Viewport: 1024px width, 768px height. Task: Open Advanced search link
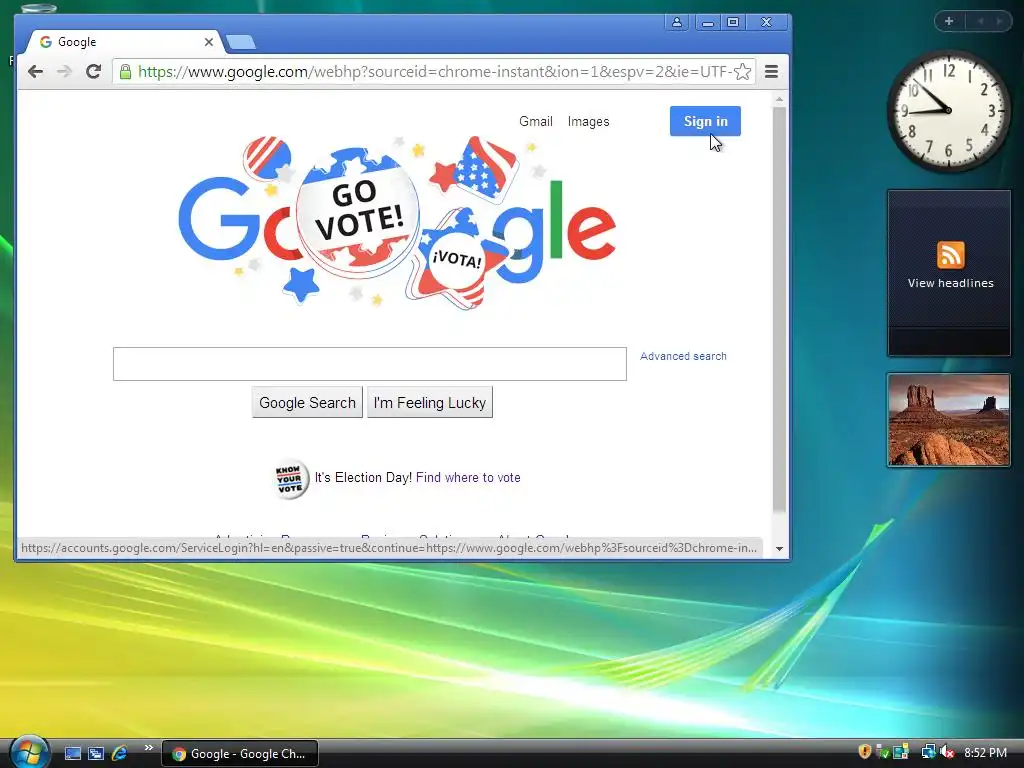tap(683, 356)
